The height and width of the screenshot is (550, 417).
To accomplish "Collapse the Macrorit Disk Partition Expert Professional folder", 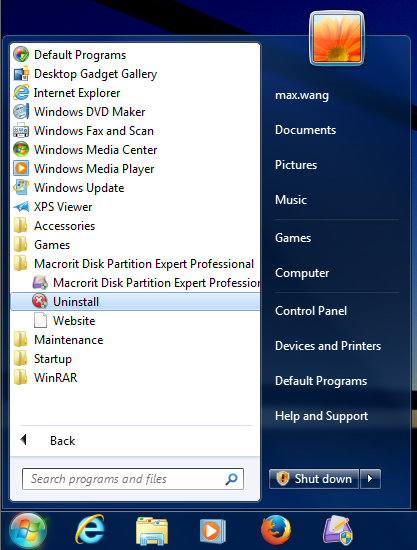I will 135,263.
